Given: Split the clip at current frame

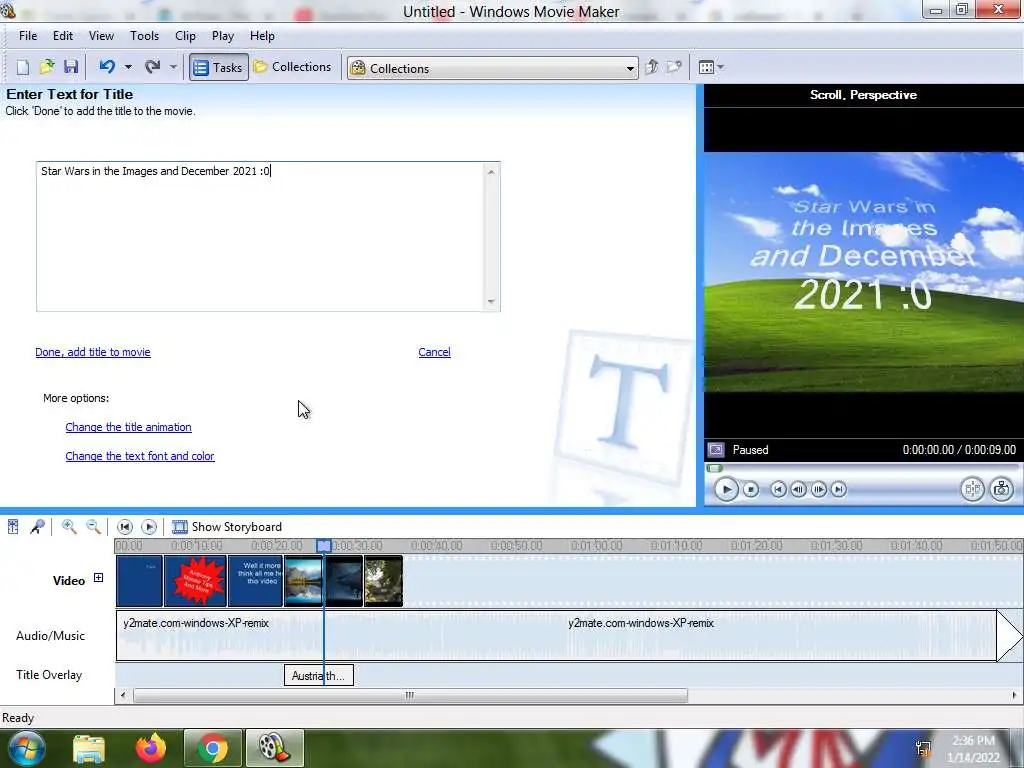Looking at the screenshot, I should [972, 489].
